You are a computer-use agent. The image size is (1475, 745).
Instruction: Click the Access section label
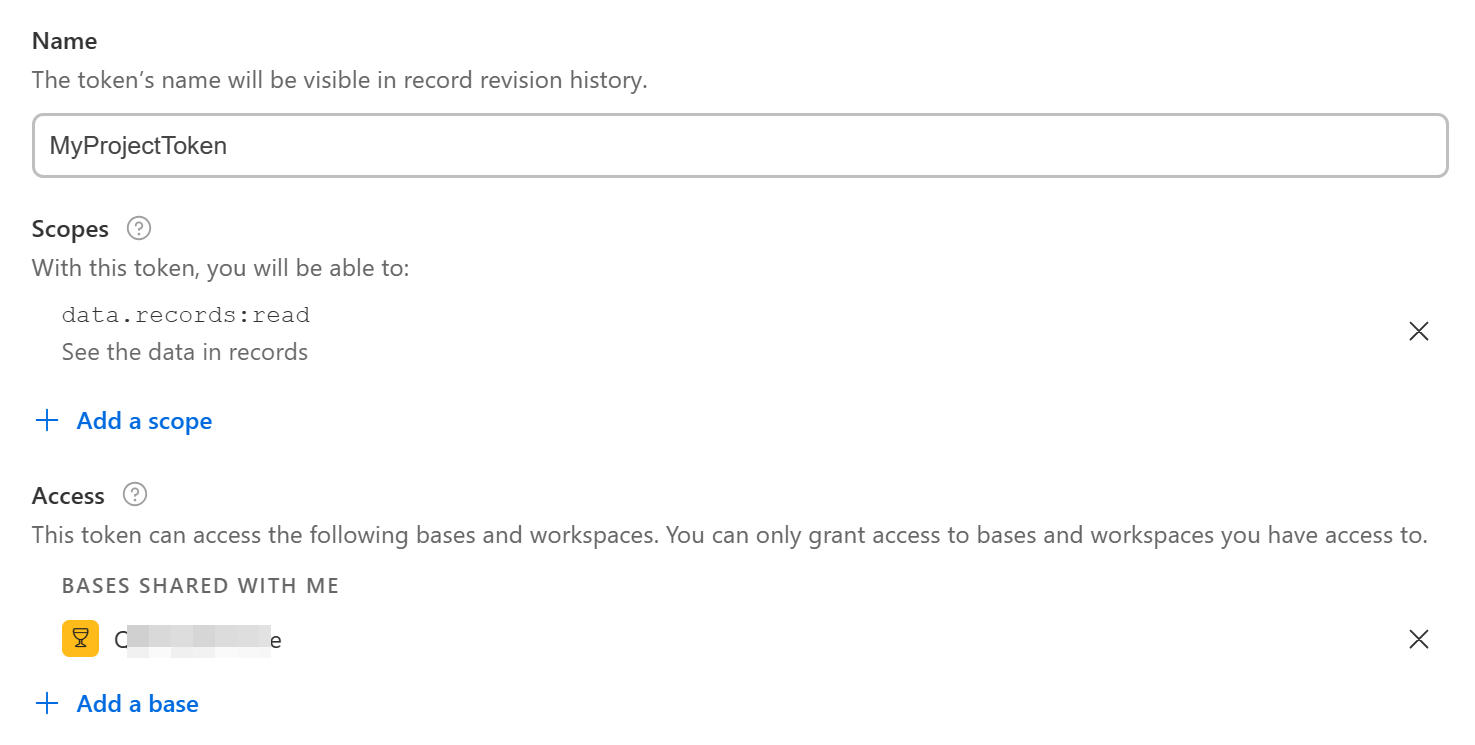(68, 496)
